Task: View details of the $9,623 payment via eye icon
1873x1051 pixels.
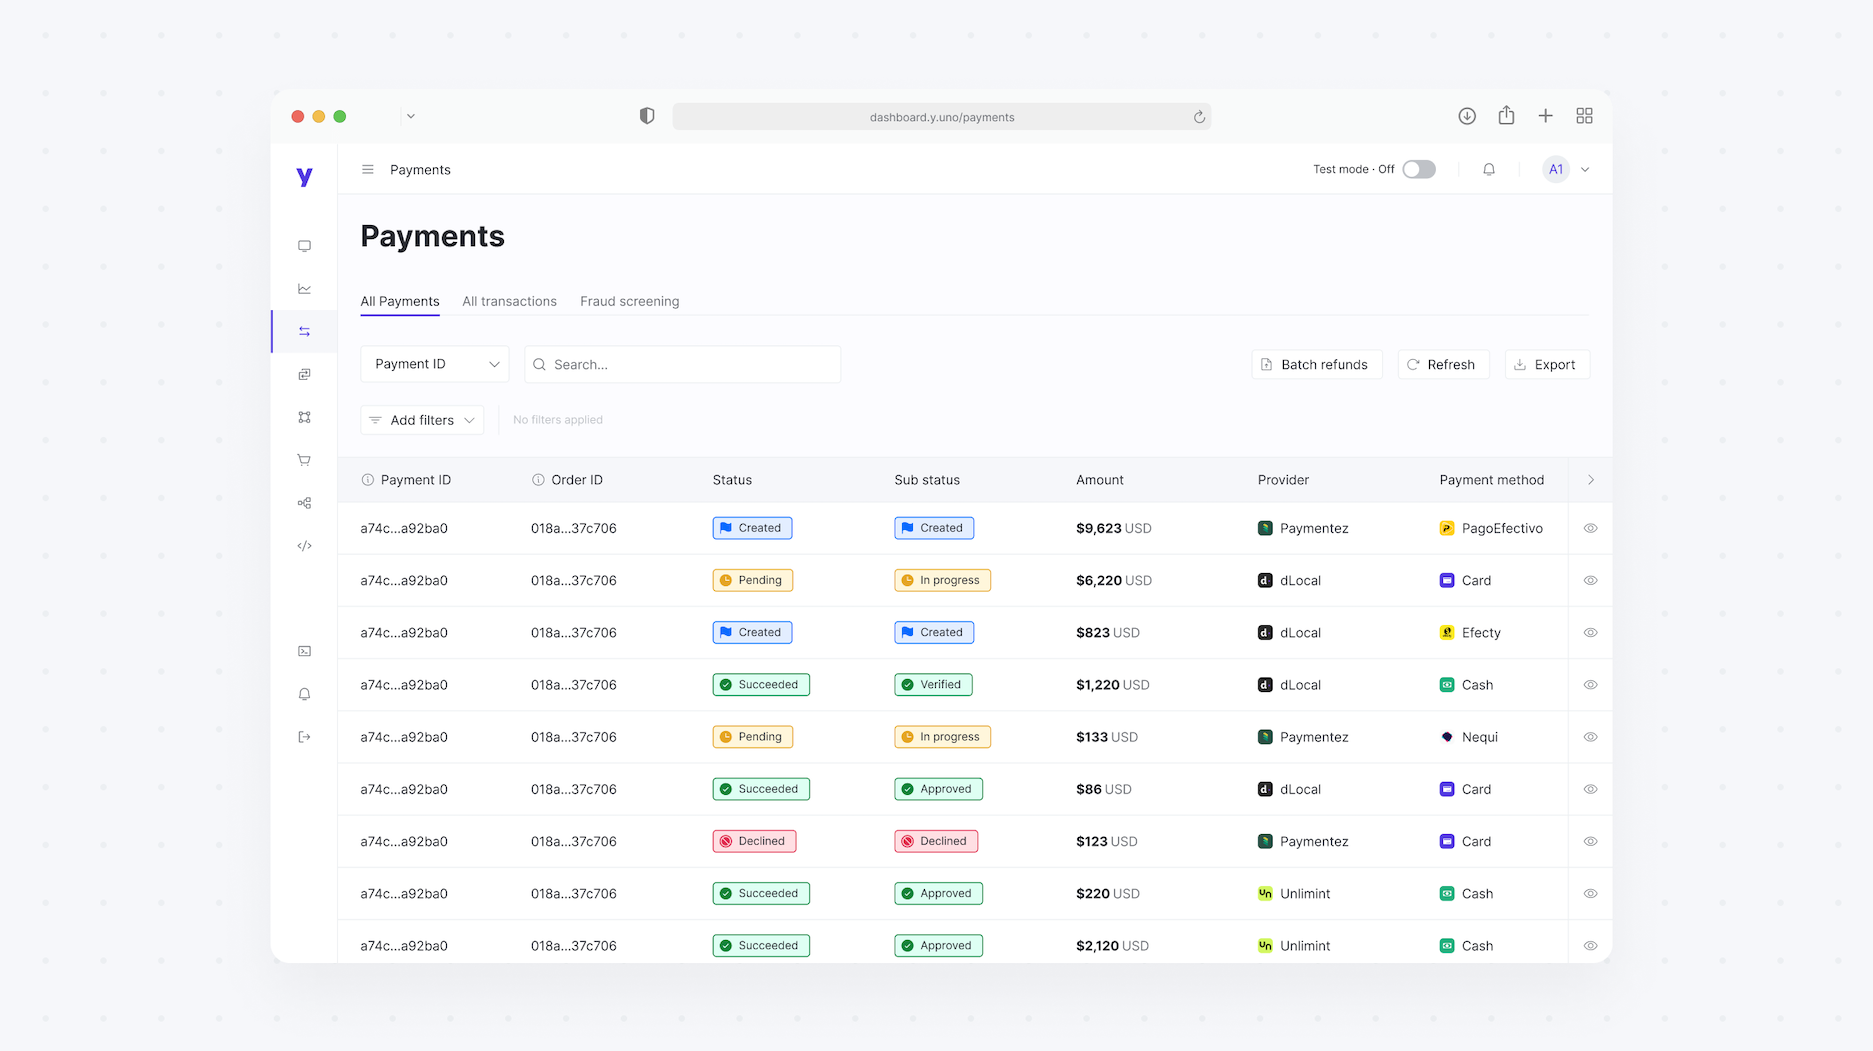Action: coord(1590,528)
